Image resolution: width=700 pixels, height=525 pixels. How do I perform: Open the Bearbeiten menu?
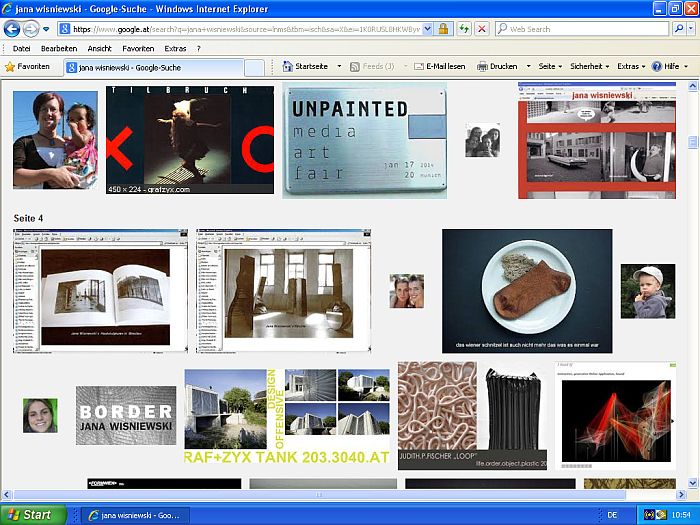coord(59,49)
